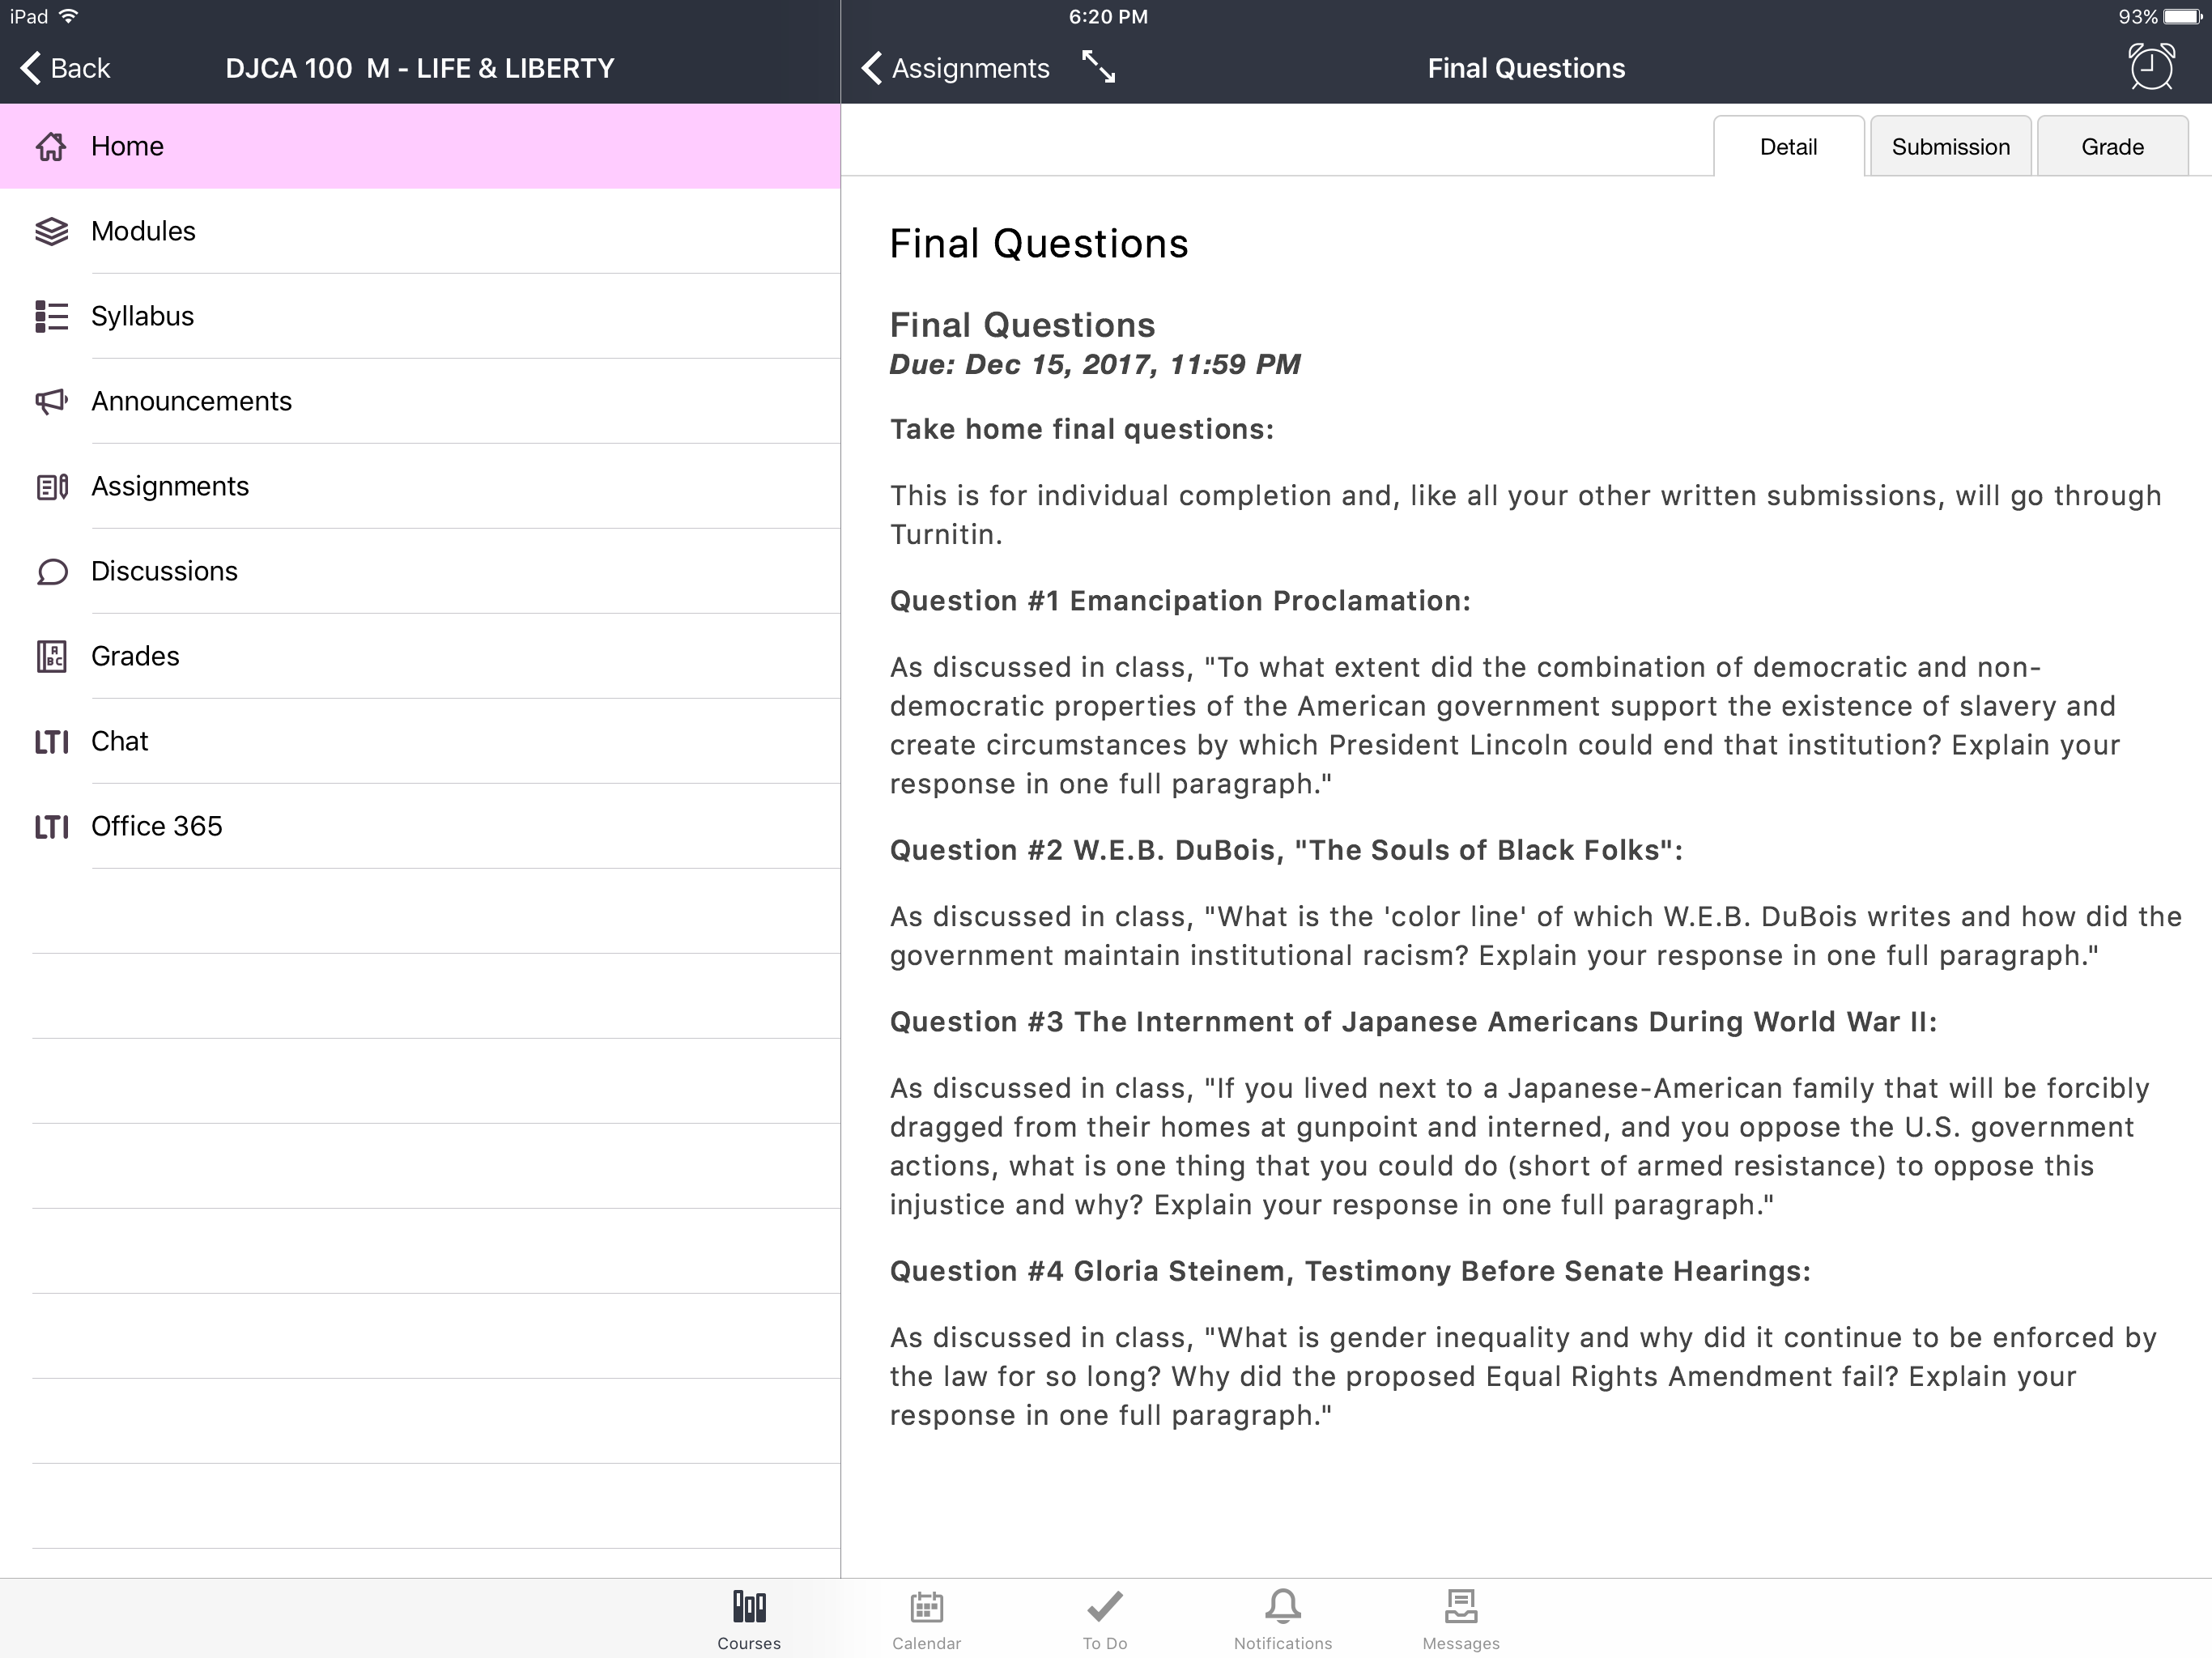Open the Courses tab icon
This screenshot has height=1658, width=2212.
749,1620
